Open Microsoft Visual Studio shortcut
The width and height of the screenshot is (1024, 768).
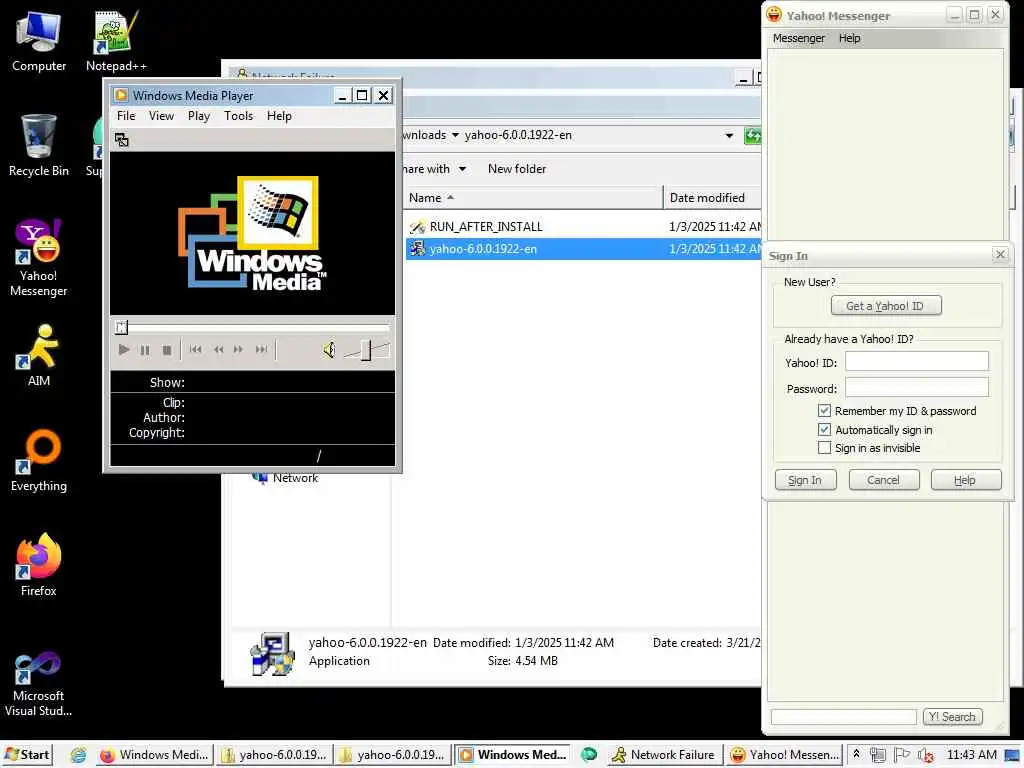(x=39, y=684)
